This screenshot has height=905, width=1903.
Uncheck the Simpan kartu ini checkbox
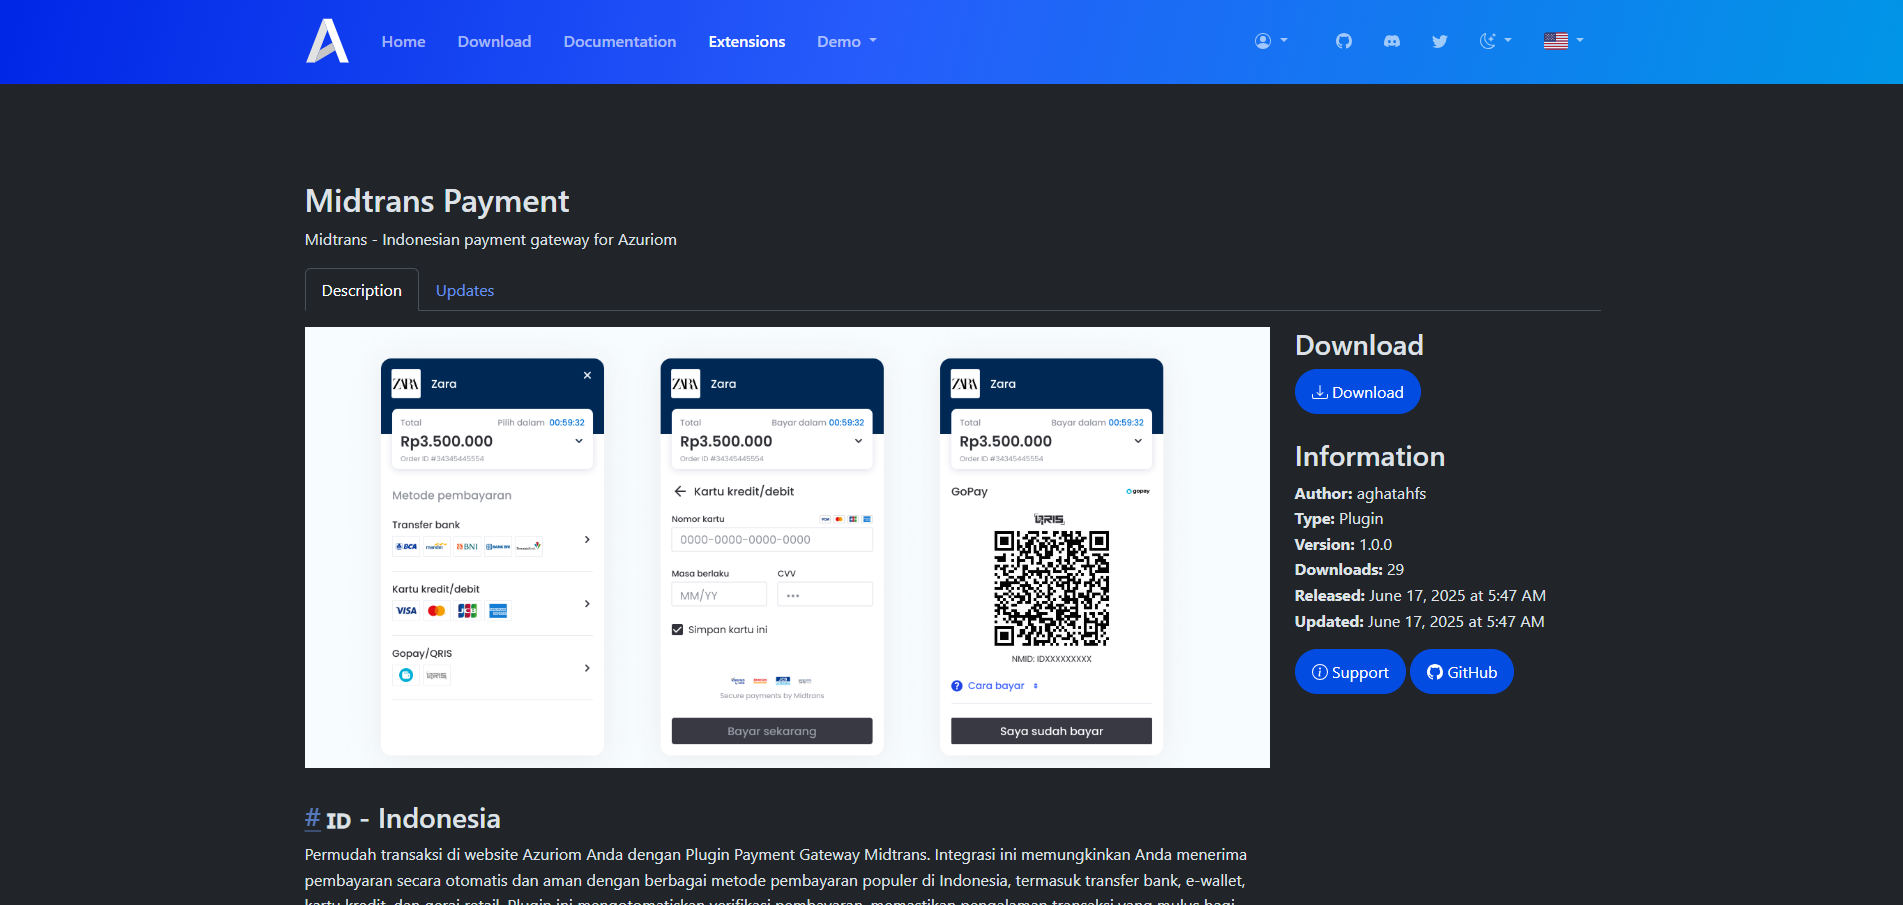coord(677,629)
